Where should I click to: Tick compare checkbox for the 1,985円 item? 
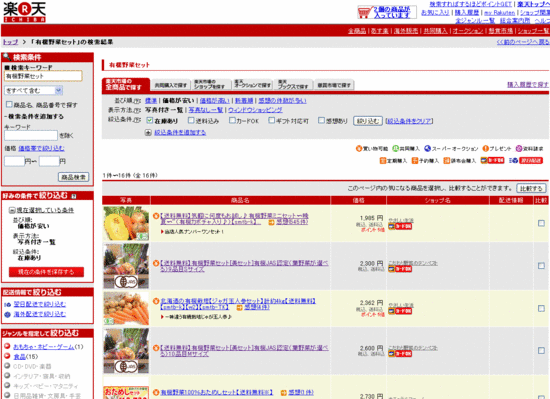point(541,223)
